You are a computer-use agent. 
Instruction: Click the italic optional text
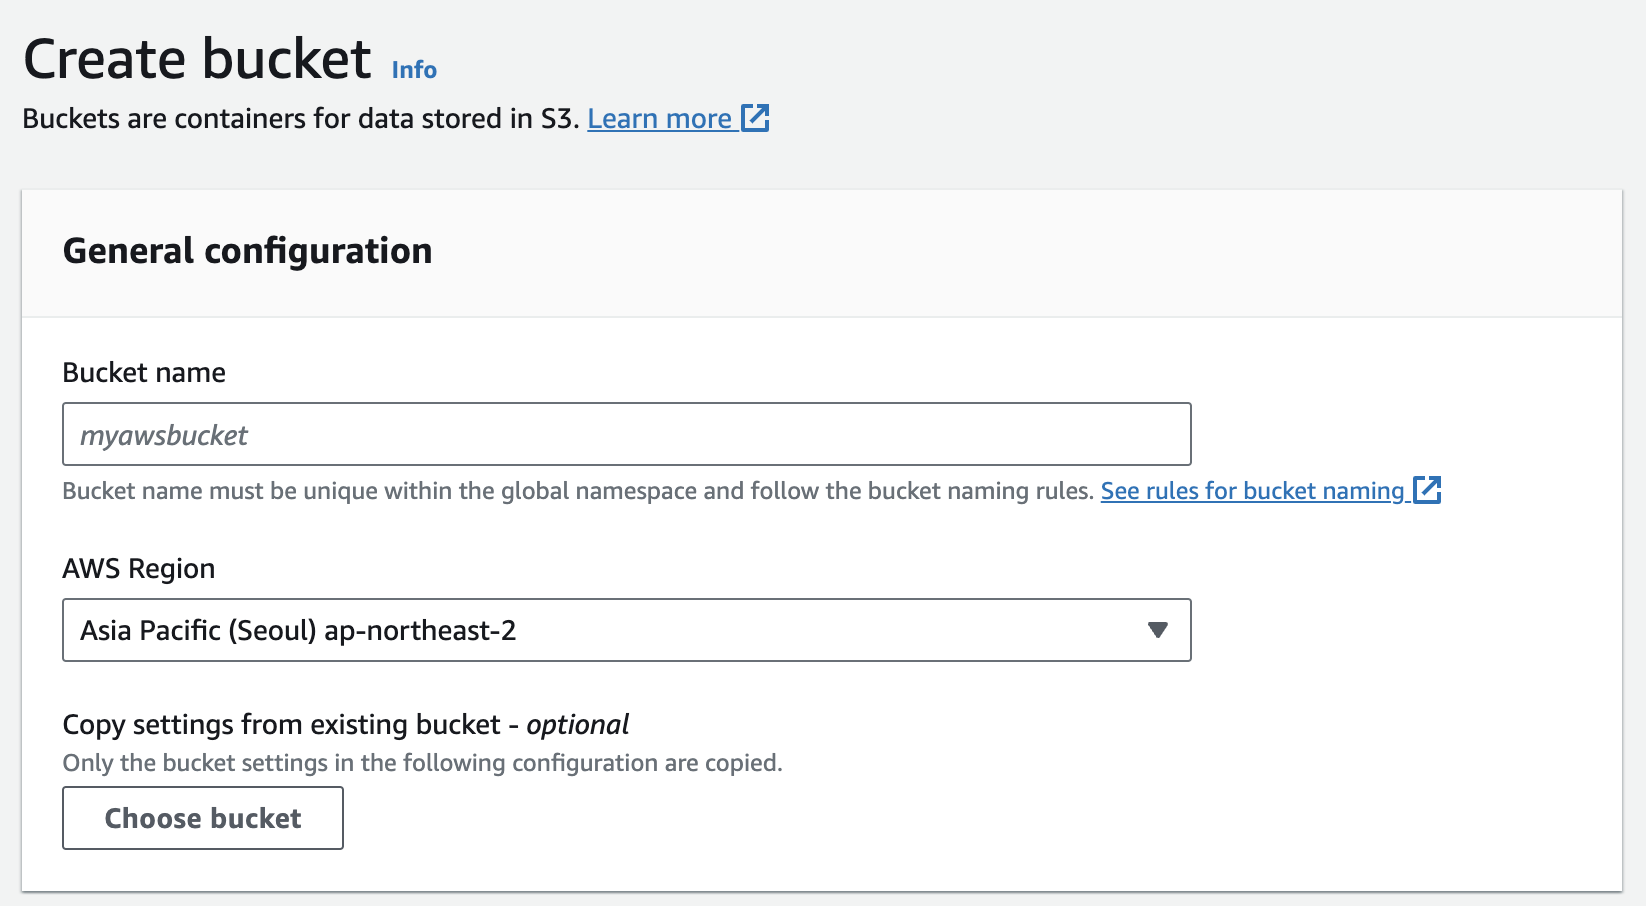[578, 724]
